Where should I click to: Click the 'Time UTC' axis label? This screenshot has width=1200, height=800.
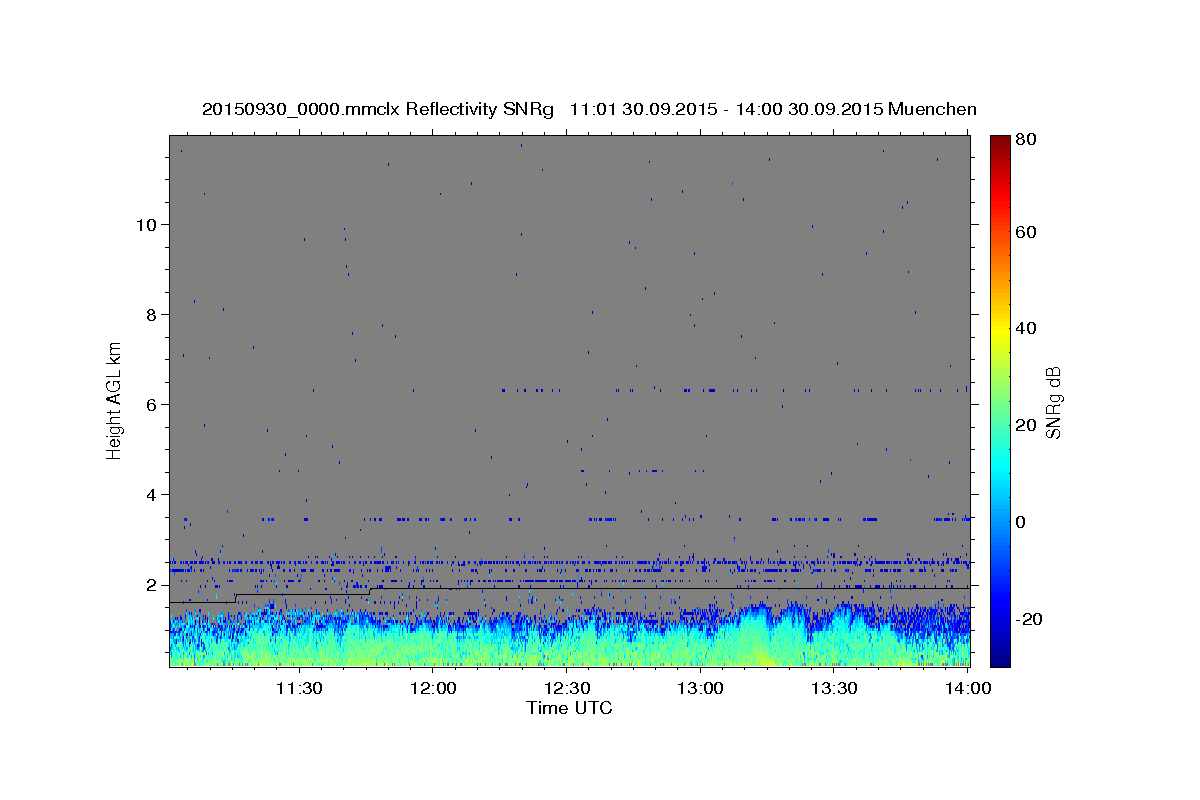click(x=569, y=708)
